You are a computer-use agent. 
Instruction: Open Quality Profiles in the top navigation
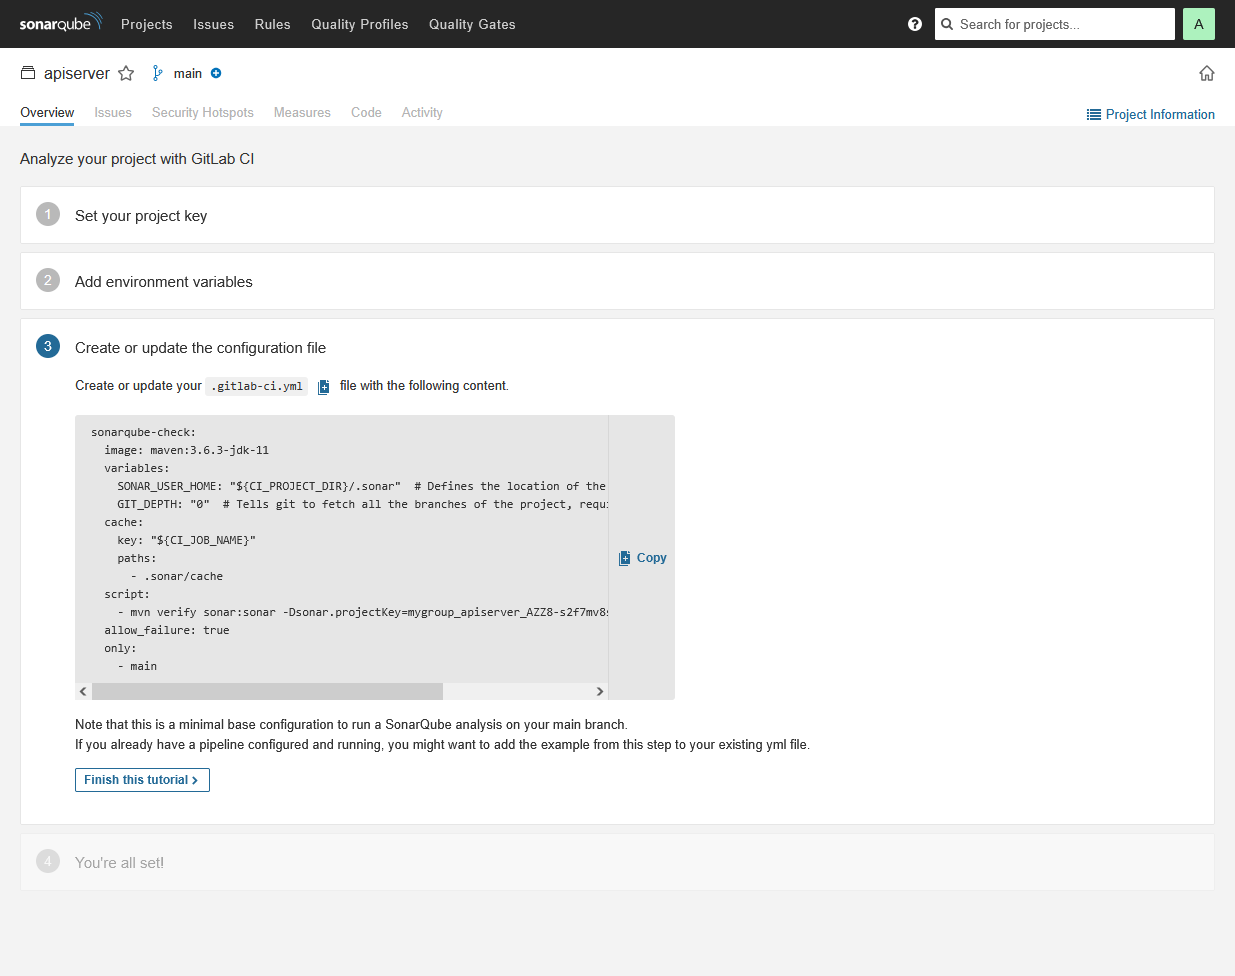pyautogui.click(x=360, y=24)
